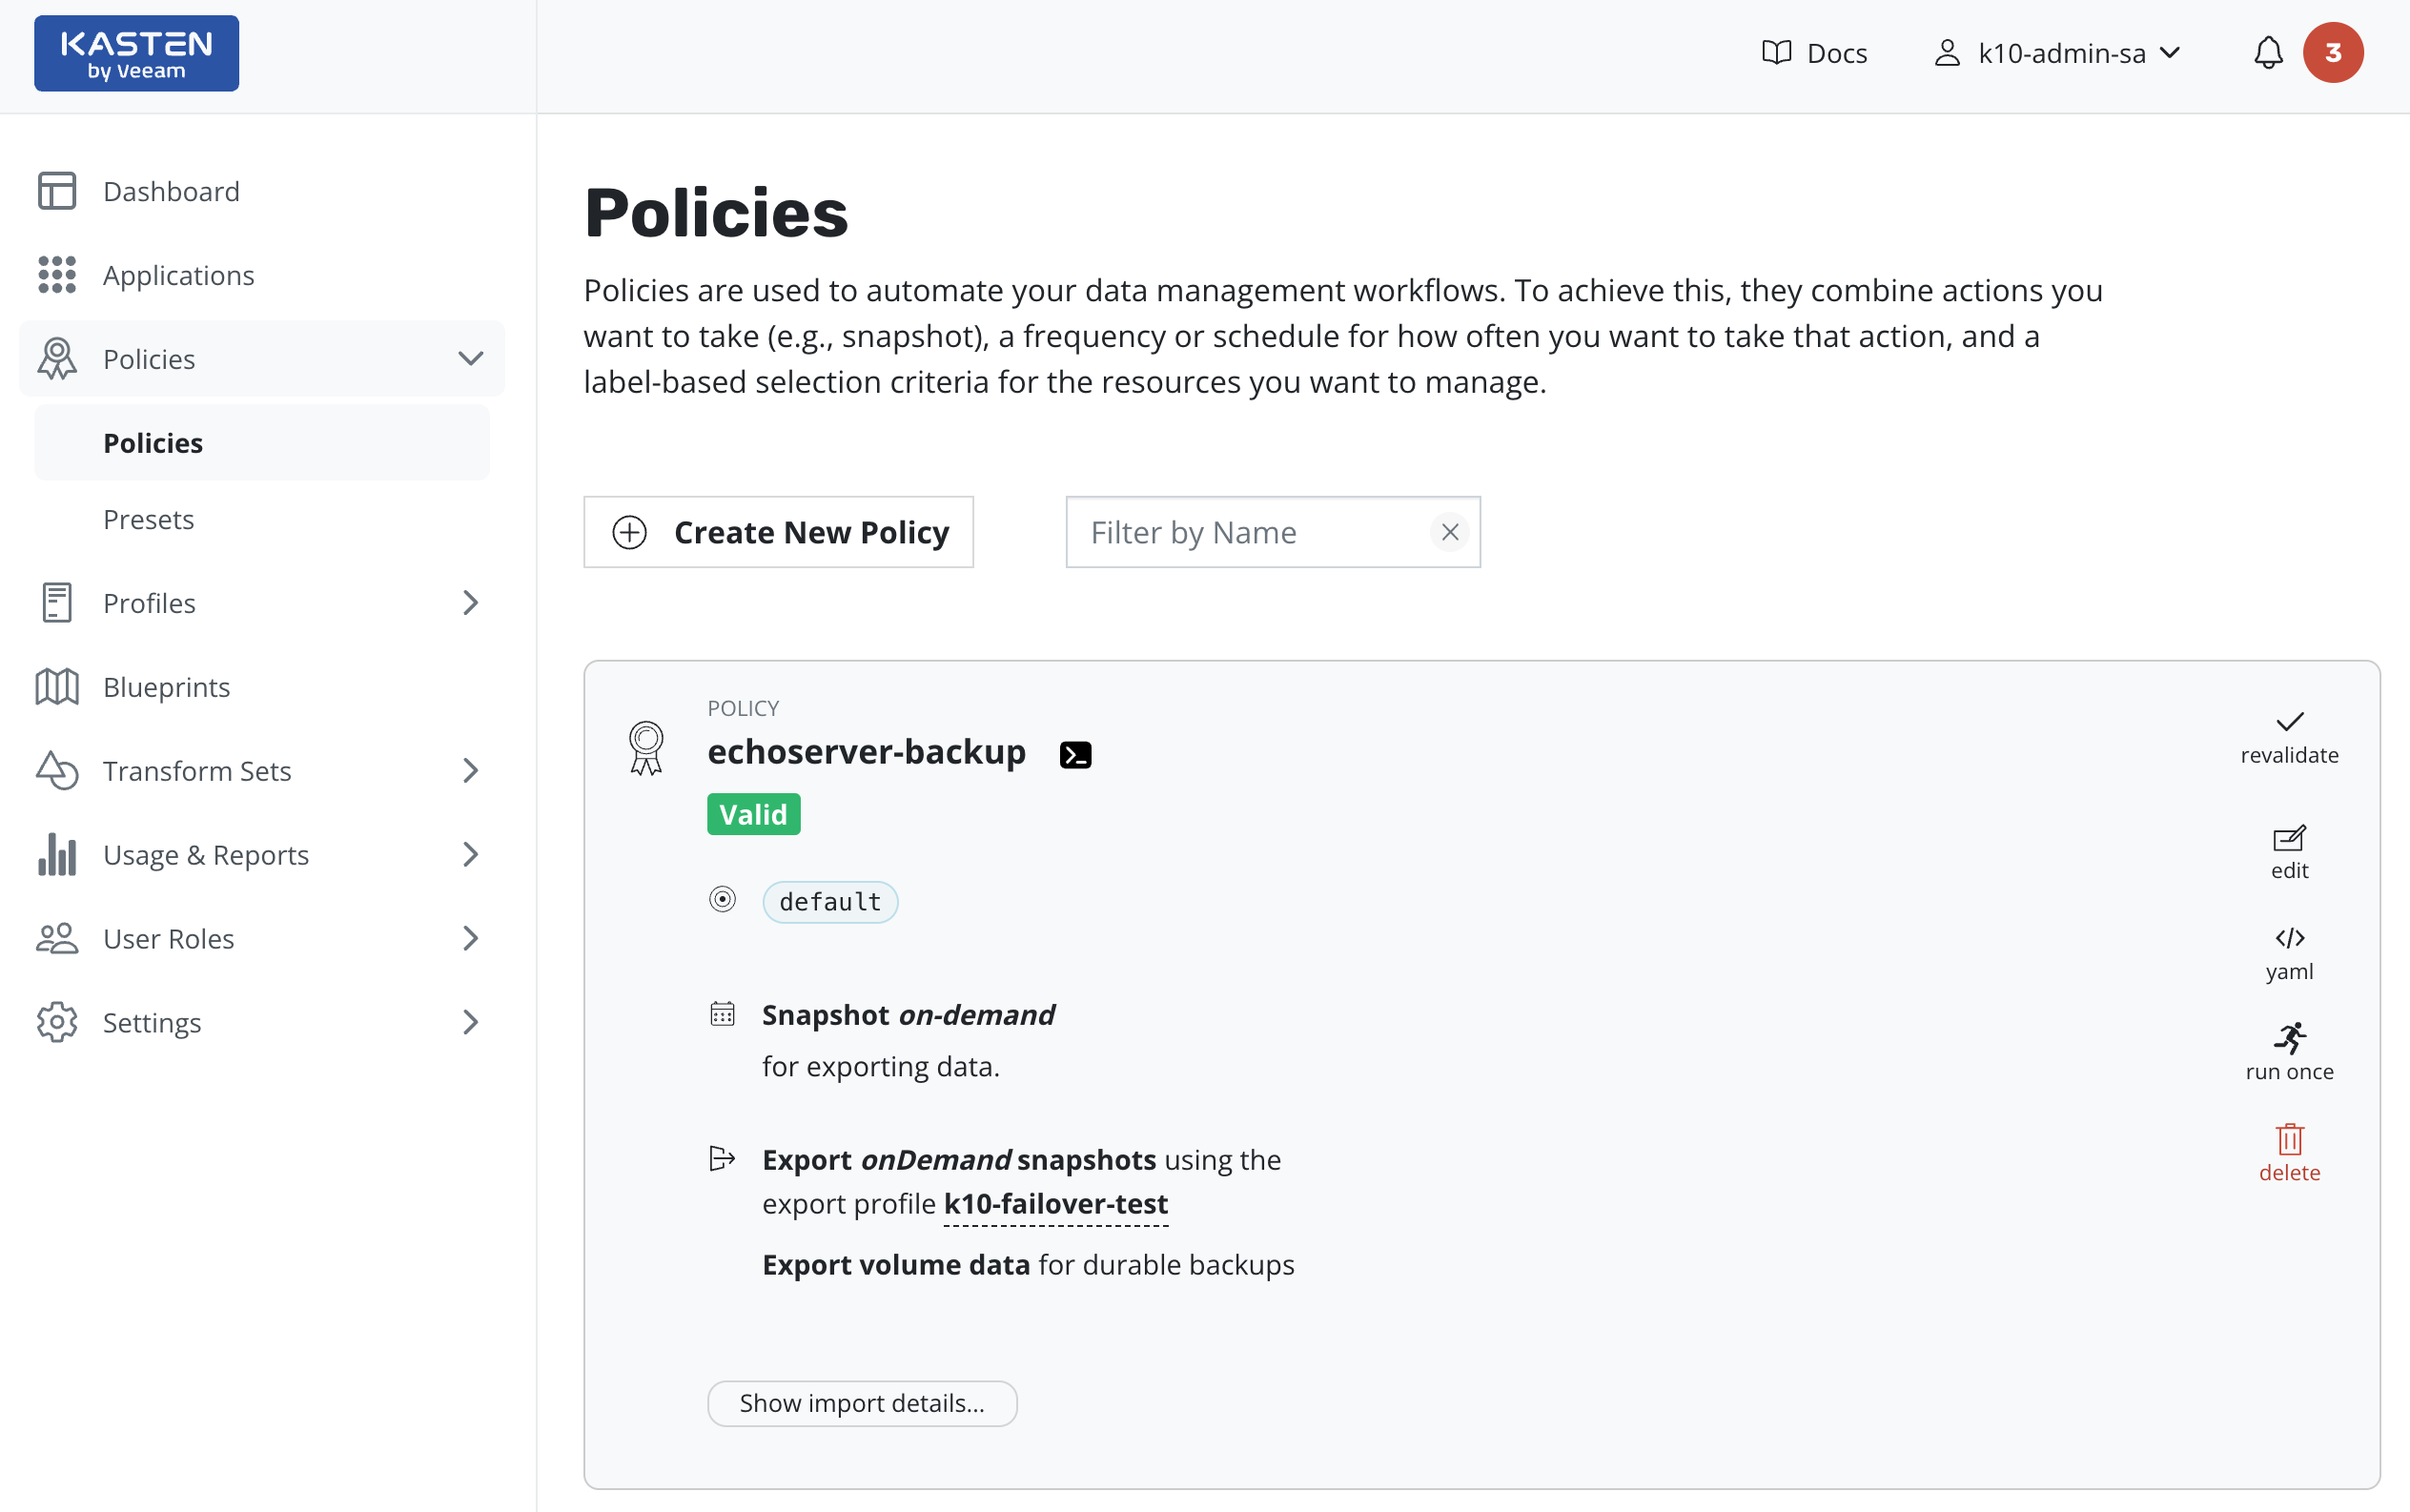Expand the Profiles sidebar section
The height and width of the screenshot is (1512, 2410).
tap(470, 603)
